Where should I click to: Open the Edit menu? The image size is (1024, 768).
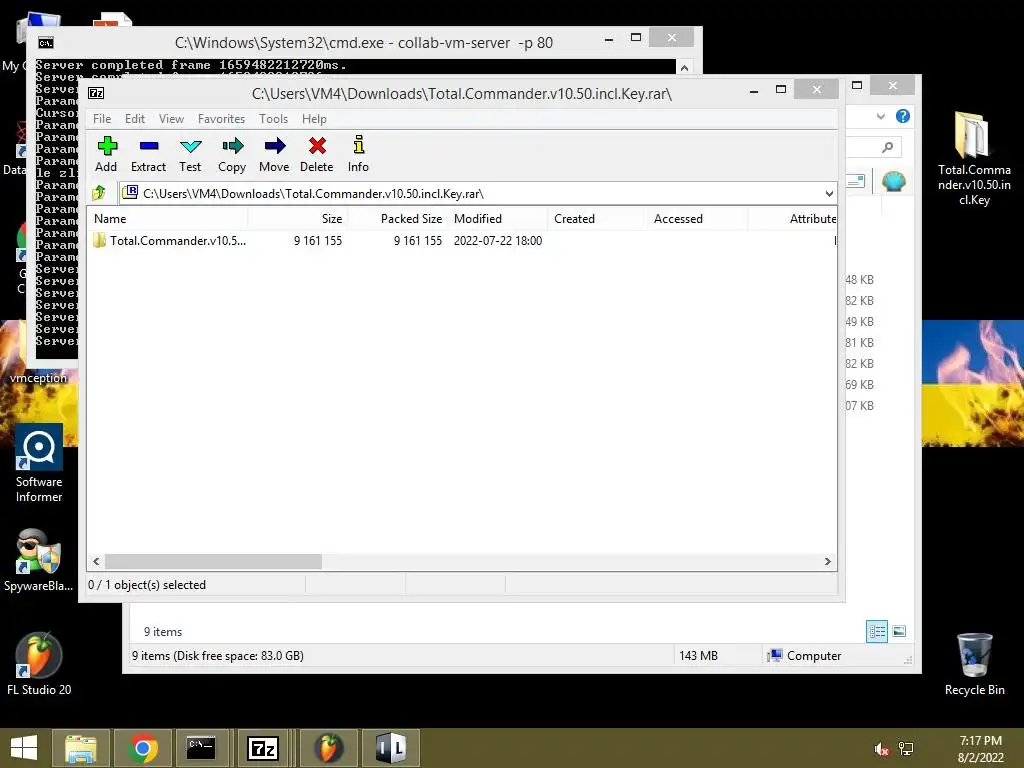point(135,119)
